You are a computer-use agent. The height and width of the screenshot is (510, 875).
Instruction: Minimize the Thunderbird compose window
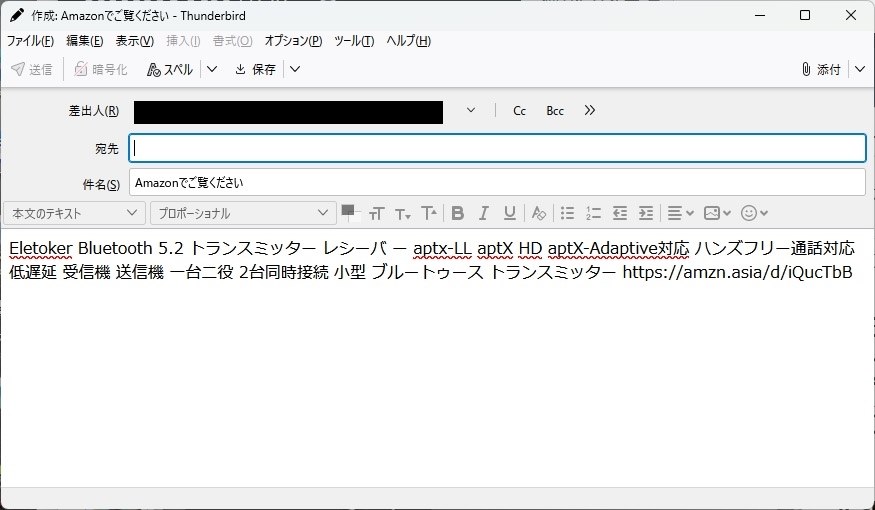click(759, 15)
